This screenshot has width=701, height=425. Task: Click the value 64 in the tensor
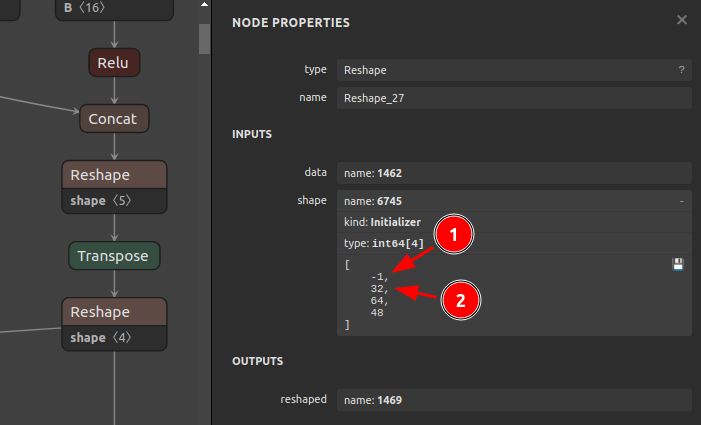(380, 301)
